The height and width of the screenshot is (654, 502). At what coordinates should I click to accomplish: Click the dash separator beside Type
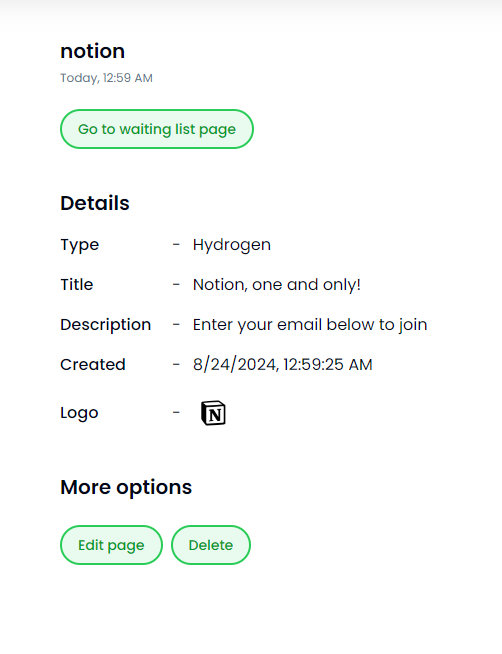click(176, 244)
